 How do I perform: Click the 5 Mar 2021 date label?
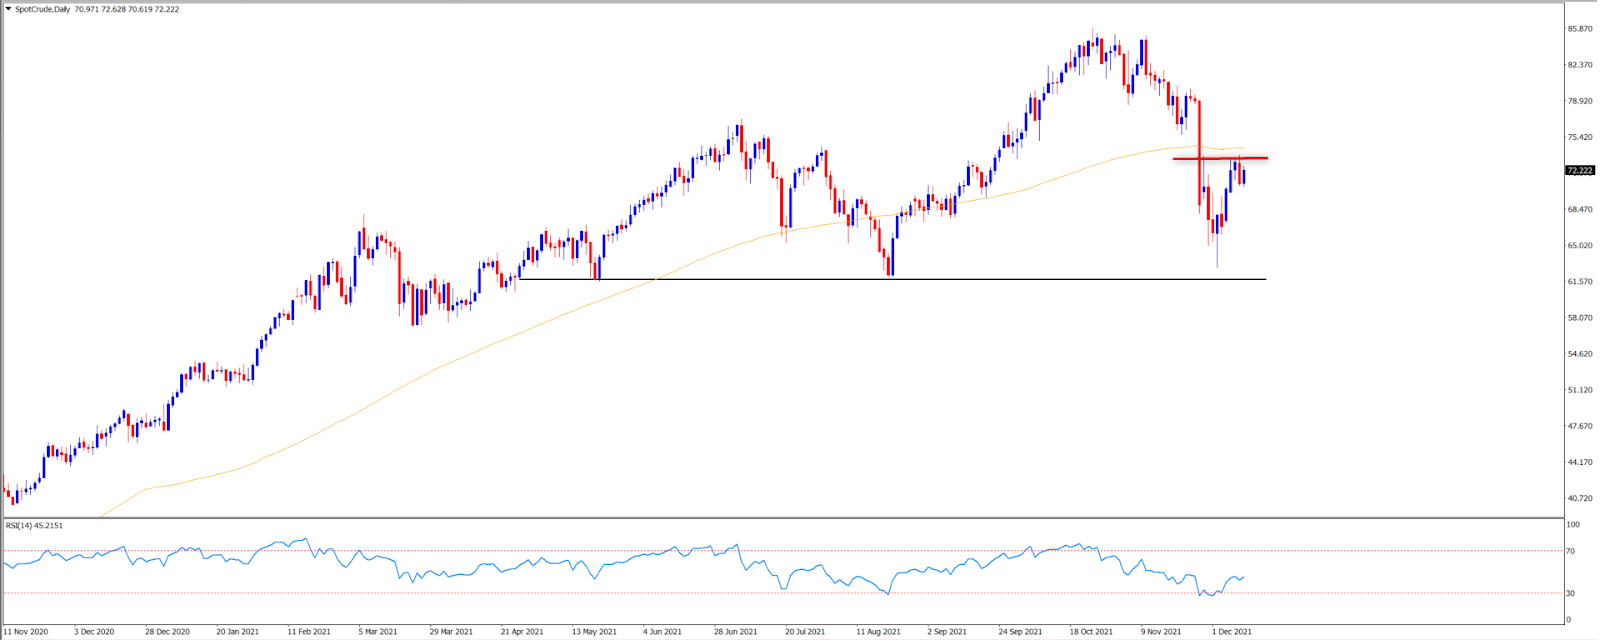click(x=379, y=632)
